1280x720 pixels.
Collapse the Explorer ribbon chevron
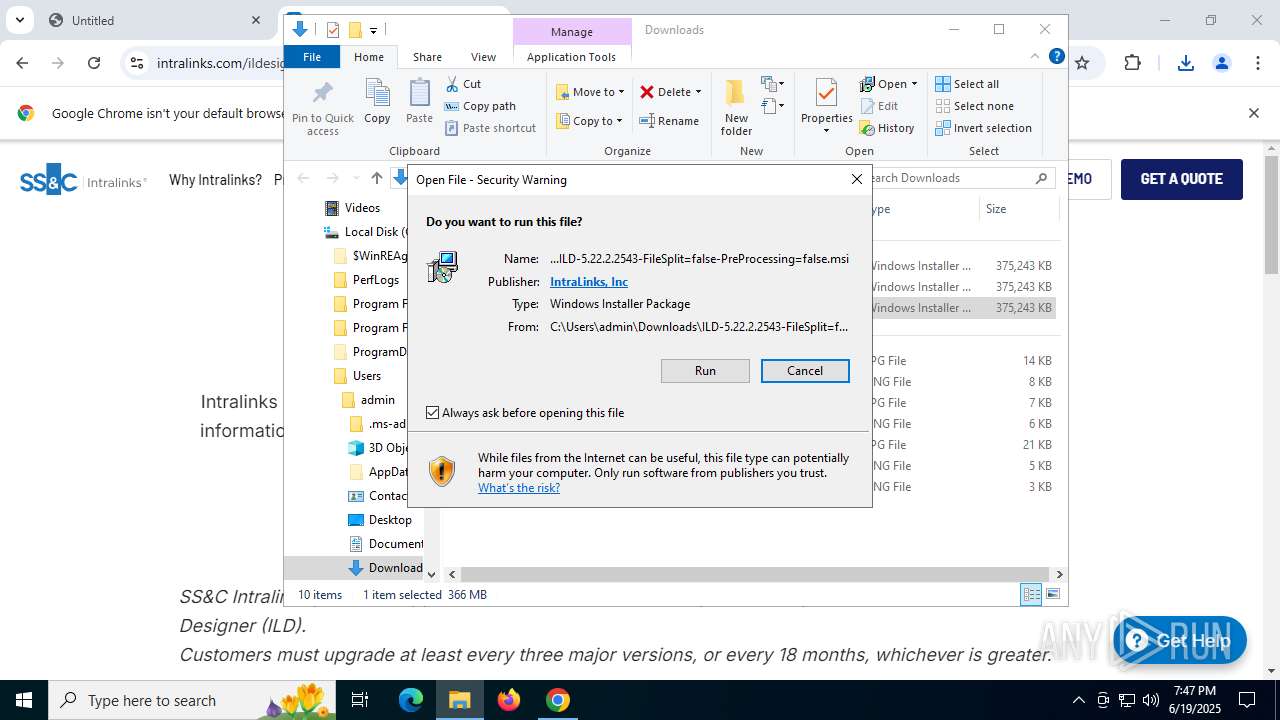point(1034,56)
